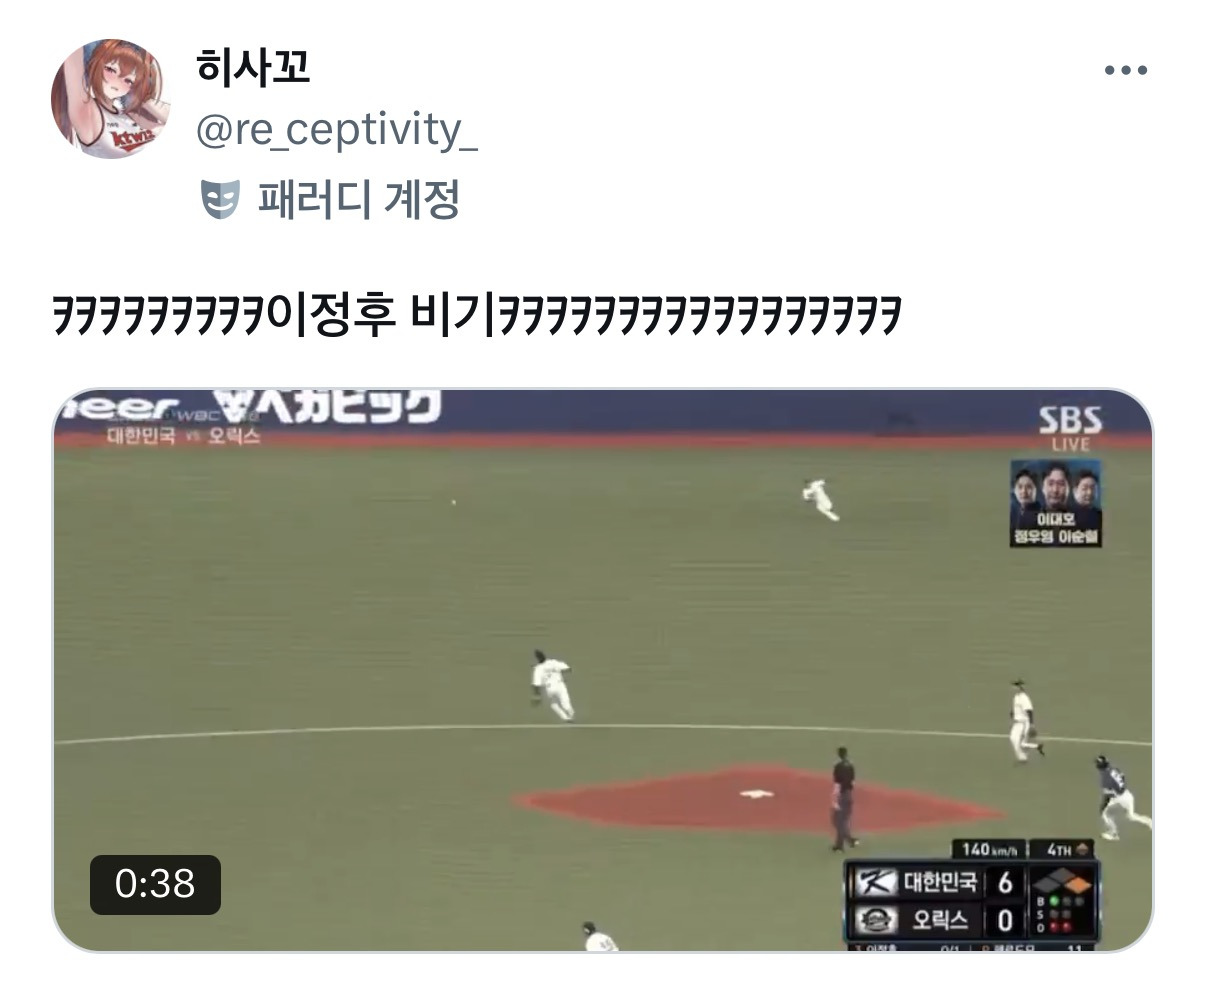Image resolution: width=1206 pixels, height=985 pixels.
Task: Click the 오릭스 team logo on scoreboard
Action: 876,918
